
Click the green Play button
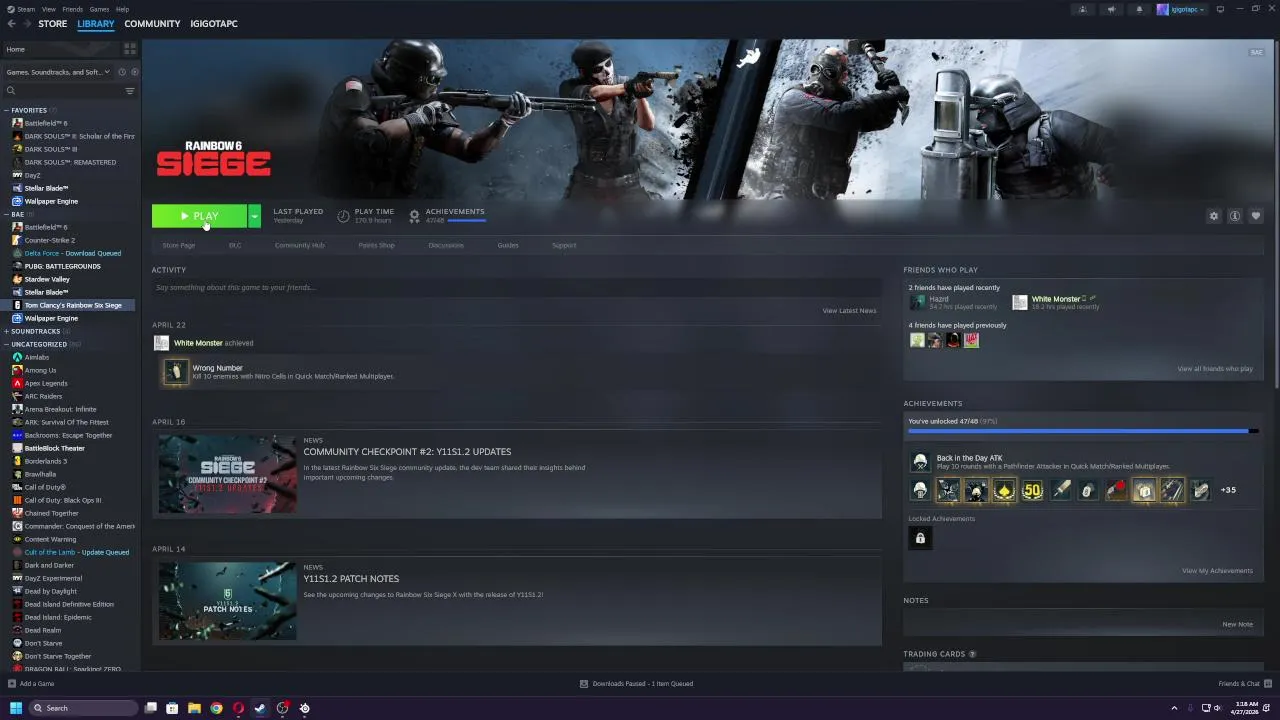point(199,216)
